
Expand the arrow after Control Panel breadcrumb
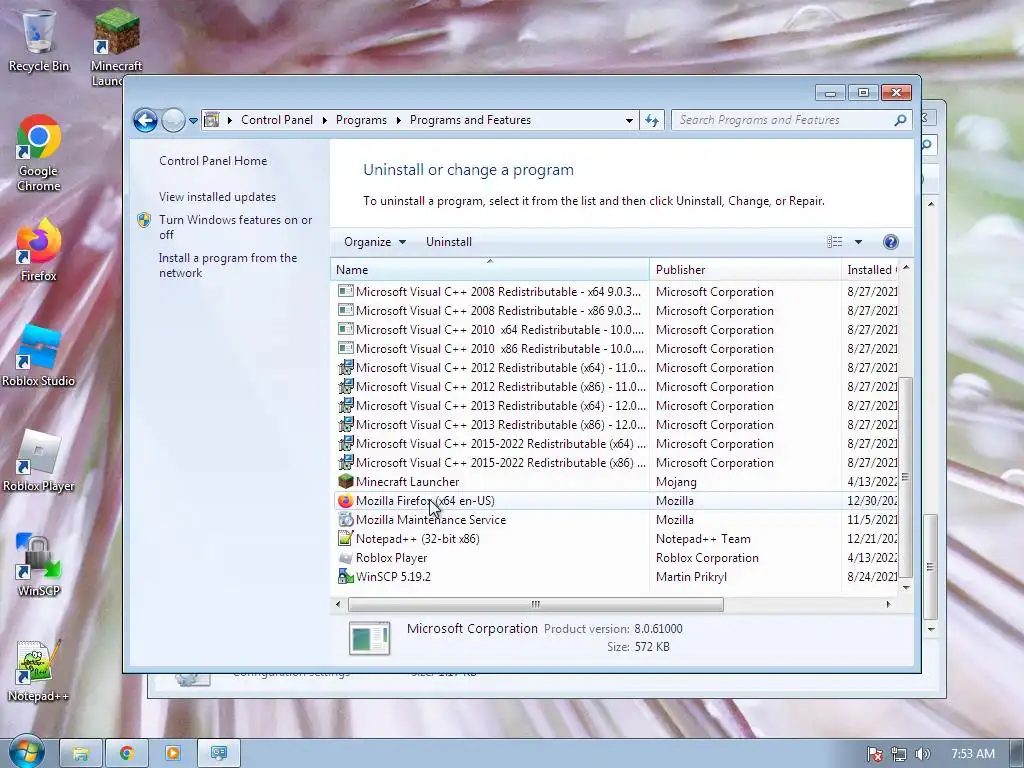pyautogui.click(x=325, y=120)
